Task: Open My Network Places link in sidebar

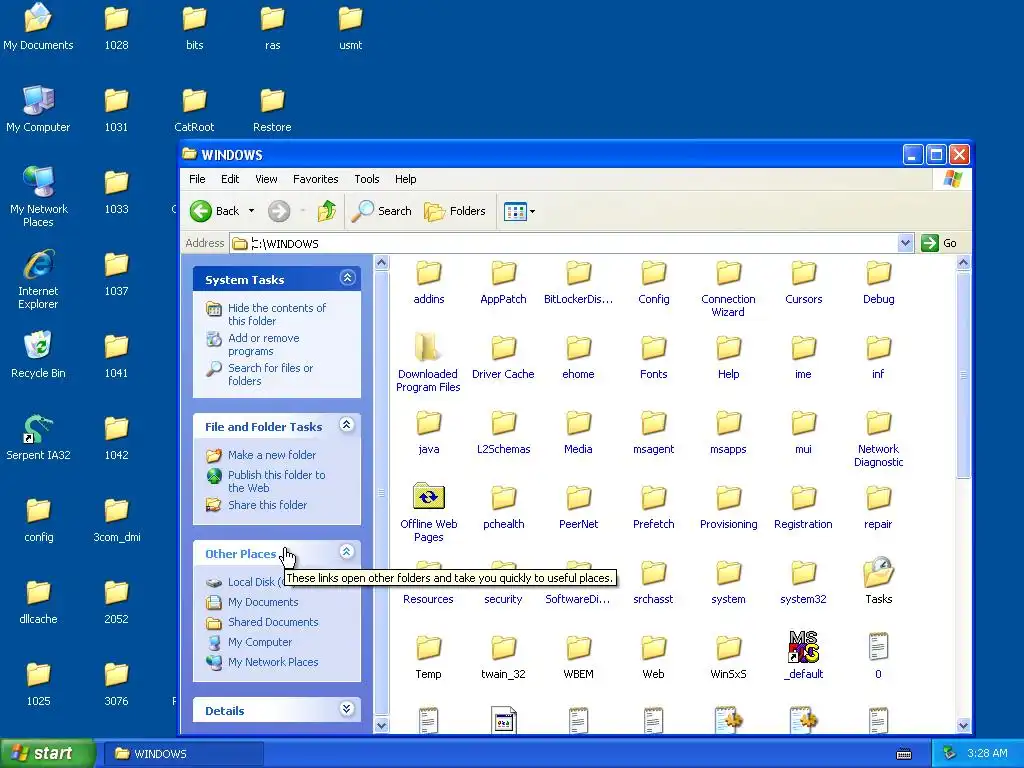Action: [x=272, y=662]
